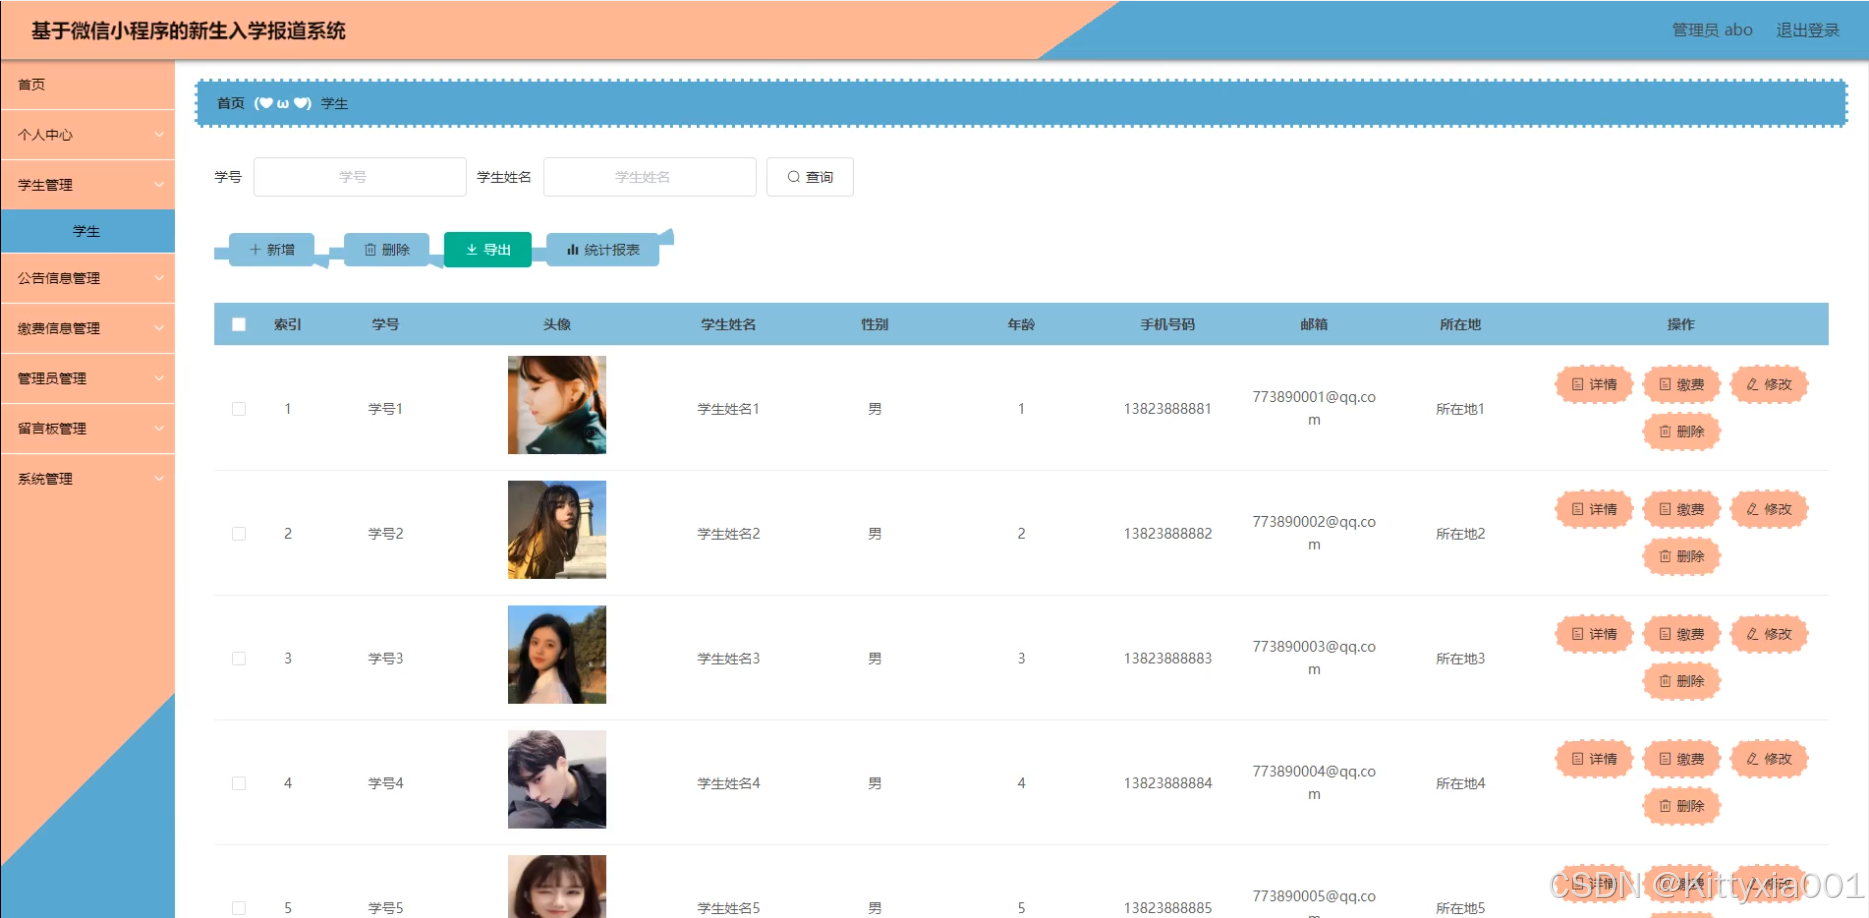Screen dimensions: 1869x918
Task: Click the 年龄 column header
Action: click(1021, 324)
